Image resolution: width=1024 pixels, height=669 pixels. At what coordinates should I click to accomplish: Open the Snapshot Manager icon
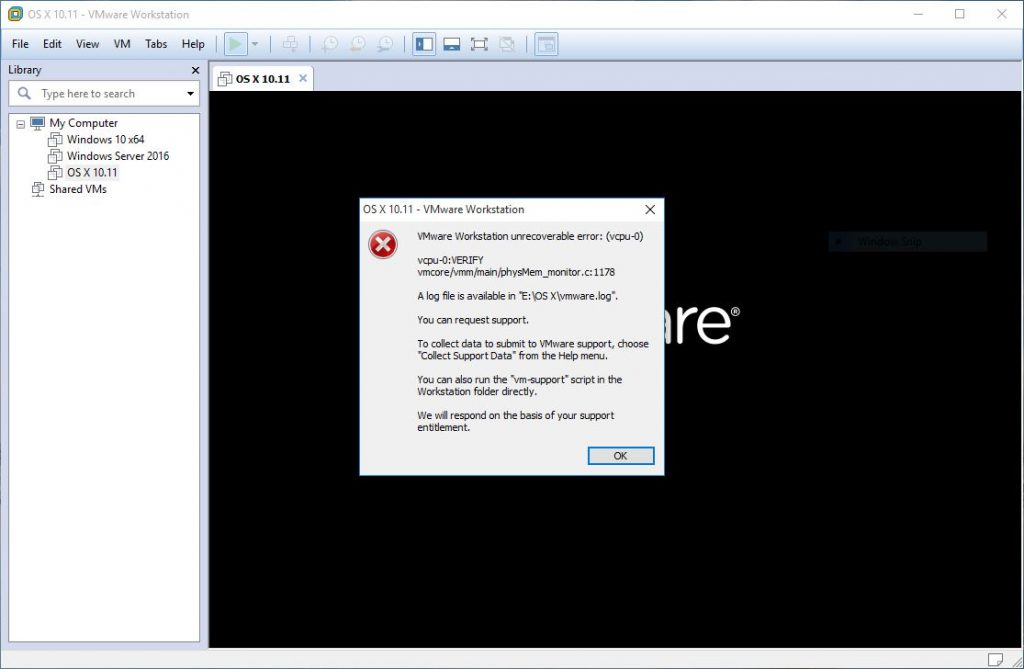click(x=386, y=44)
